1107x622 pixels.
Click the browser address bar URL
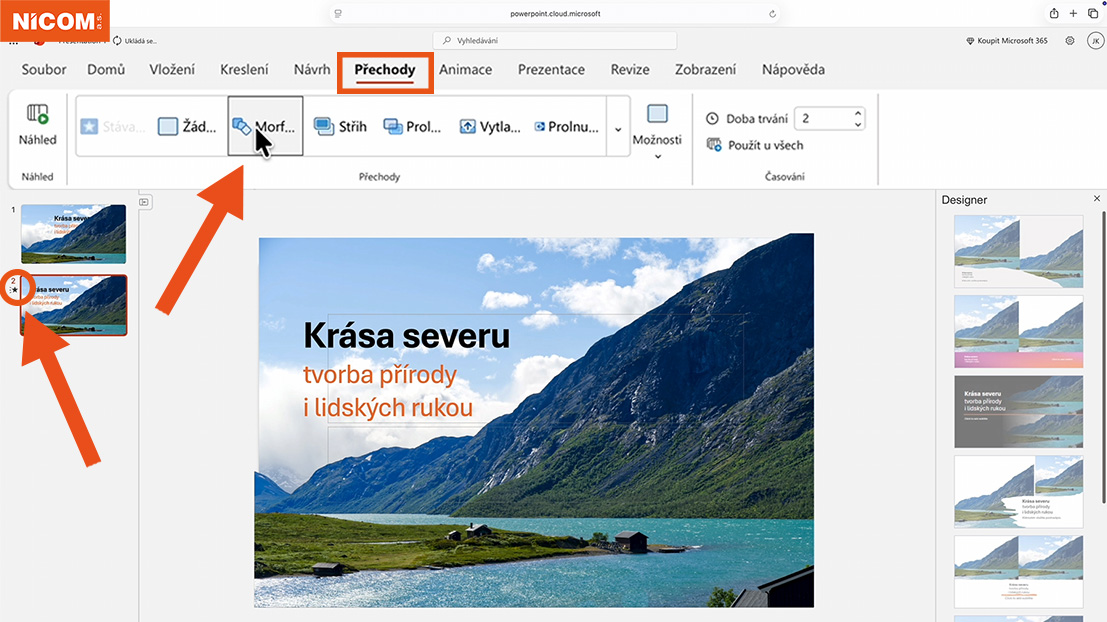555,13
